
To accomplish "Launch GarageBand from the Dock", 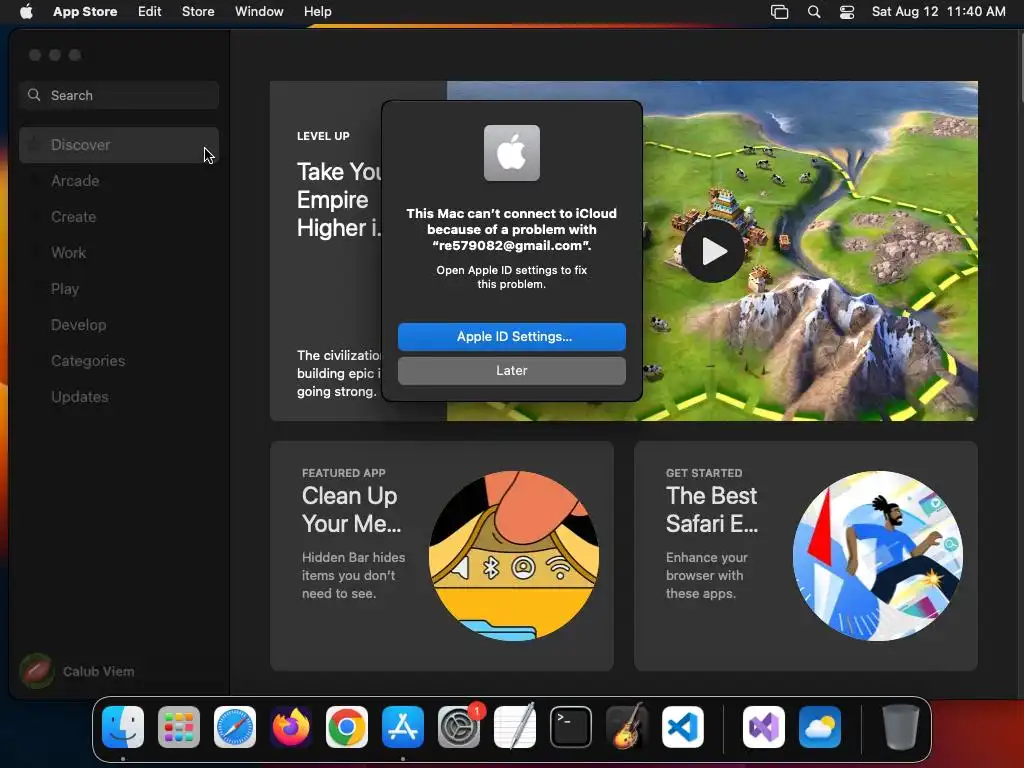I will 627,727.
